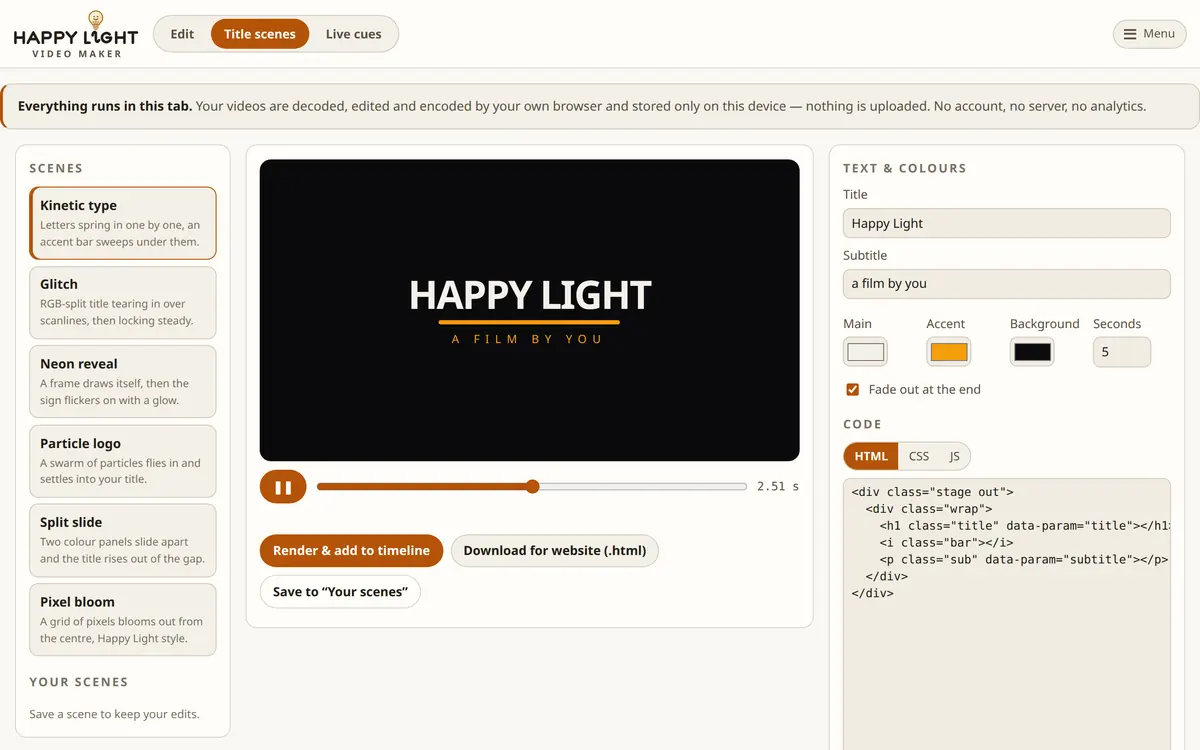Select the Title scenes tab
The width and height of the screenshot is (1200, 750).
tap(260, 34)
